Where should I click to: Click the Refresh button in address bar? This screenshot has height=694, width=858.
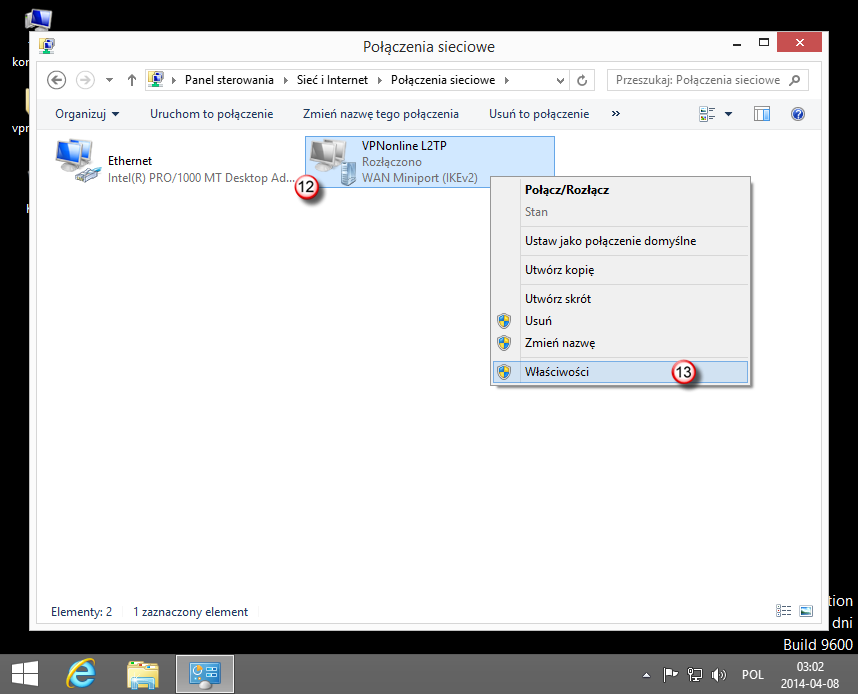point(582,80)
